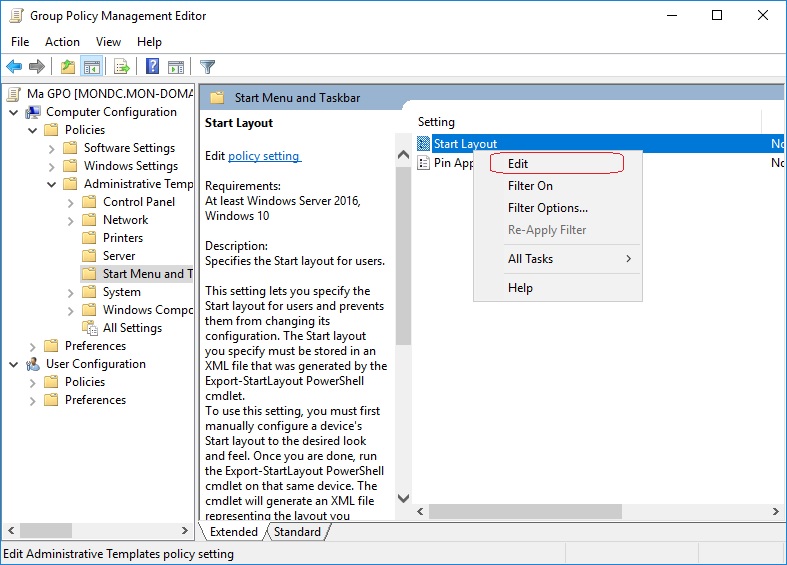Click the Start Layout policy setting icon
Screen dimensions: 787x565
[424, 144]
